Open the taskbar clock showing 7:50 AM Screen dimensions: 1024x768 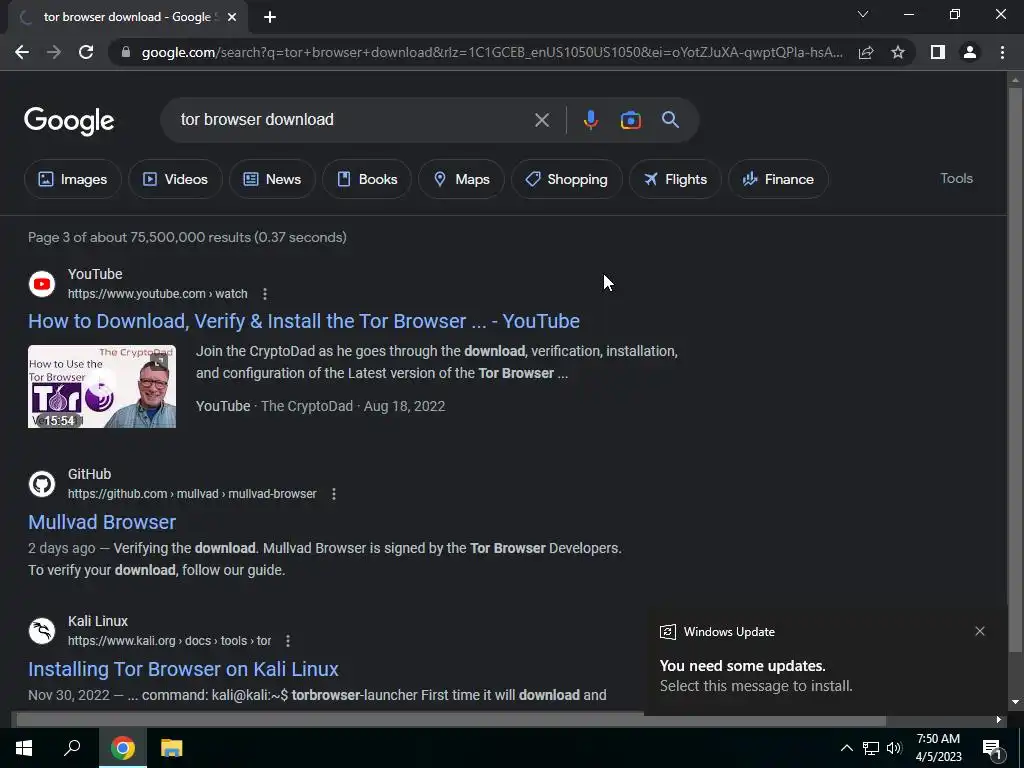pos(938,748)
